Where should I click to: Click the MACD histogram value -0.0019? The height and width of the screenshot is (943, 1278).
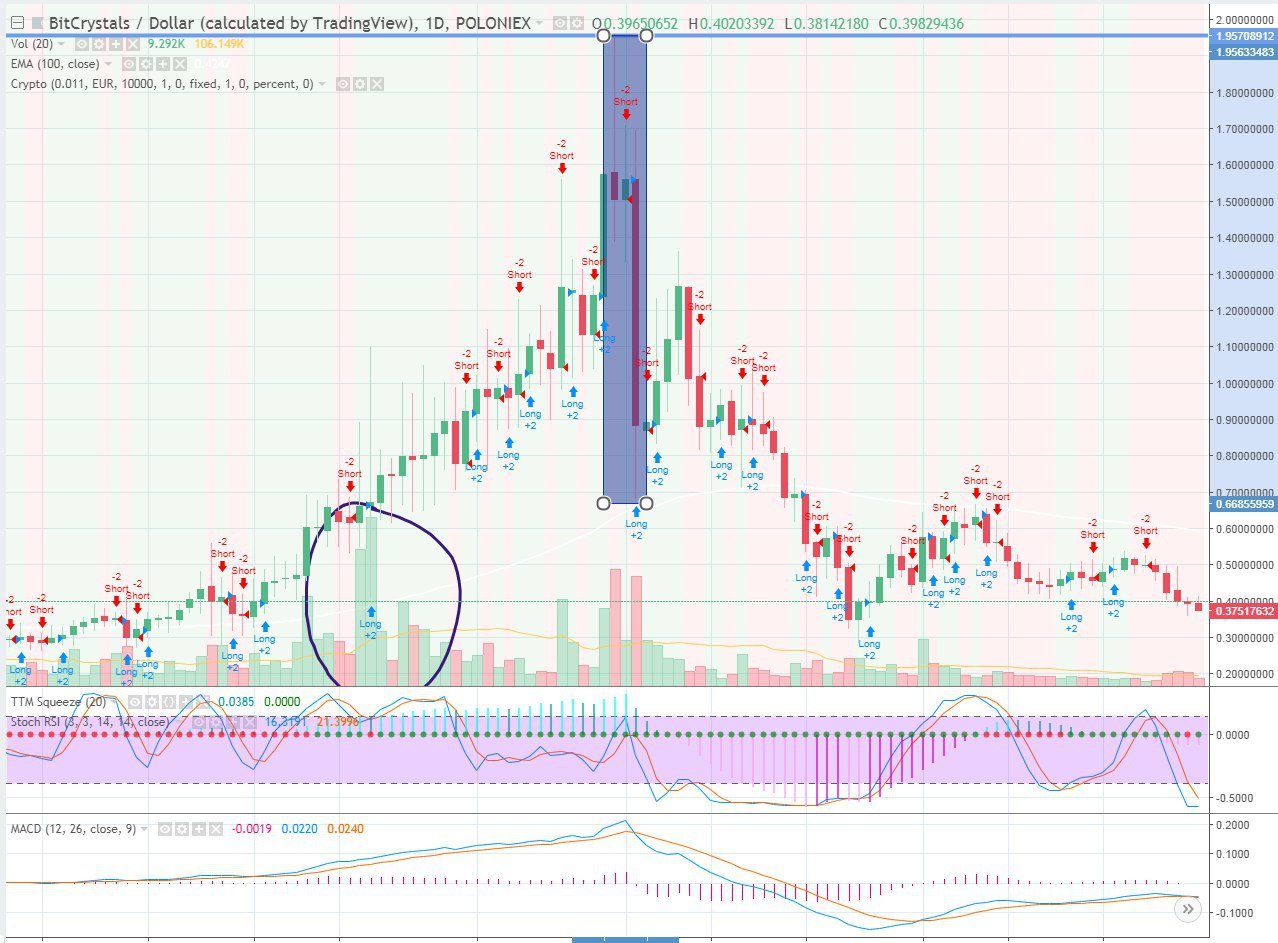(x=251, y=829)
